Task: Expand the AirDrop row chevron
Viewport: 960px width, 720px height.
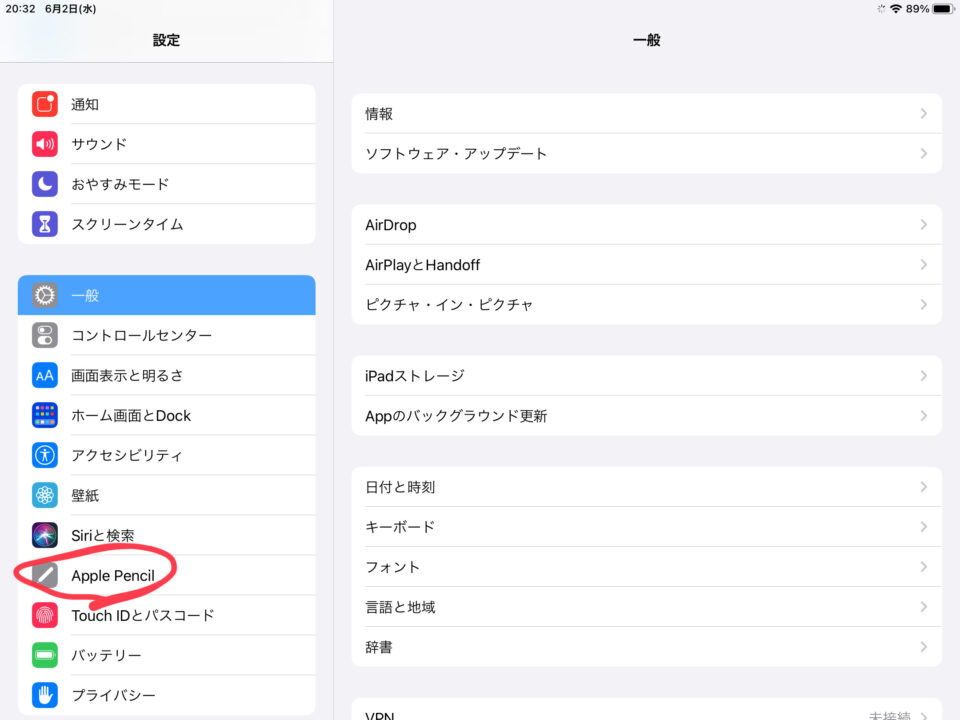Action: pyautogui.click(x=923, y=225)
